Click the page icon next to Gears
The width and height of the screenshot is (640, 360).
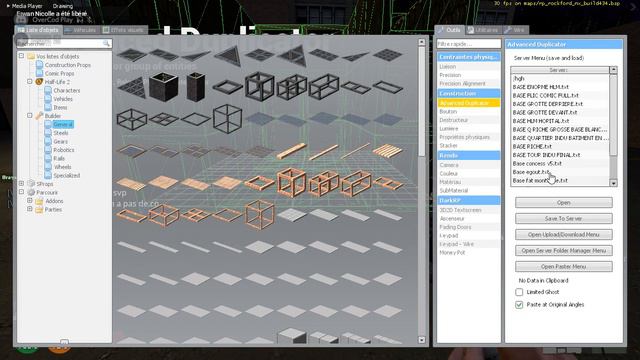pos(48,141)
